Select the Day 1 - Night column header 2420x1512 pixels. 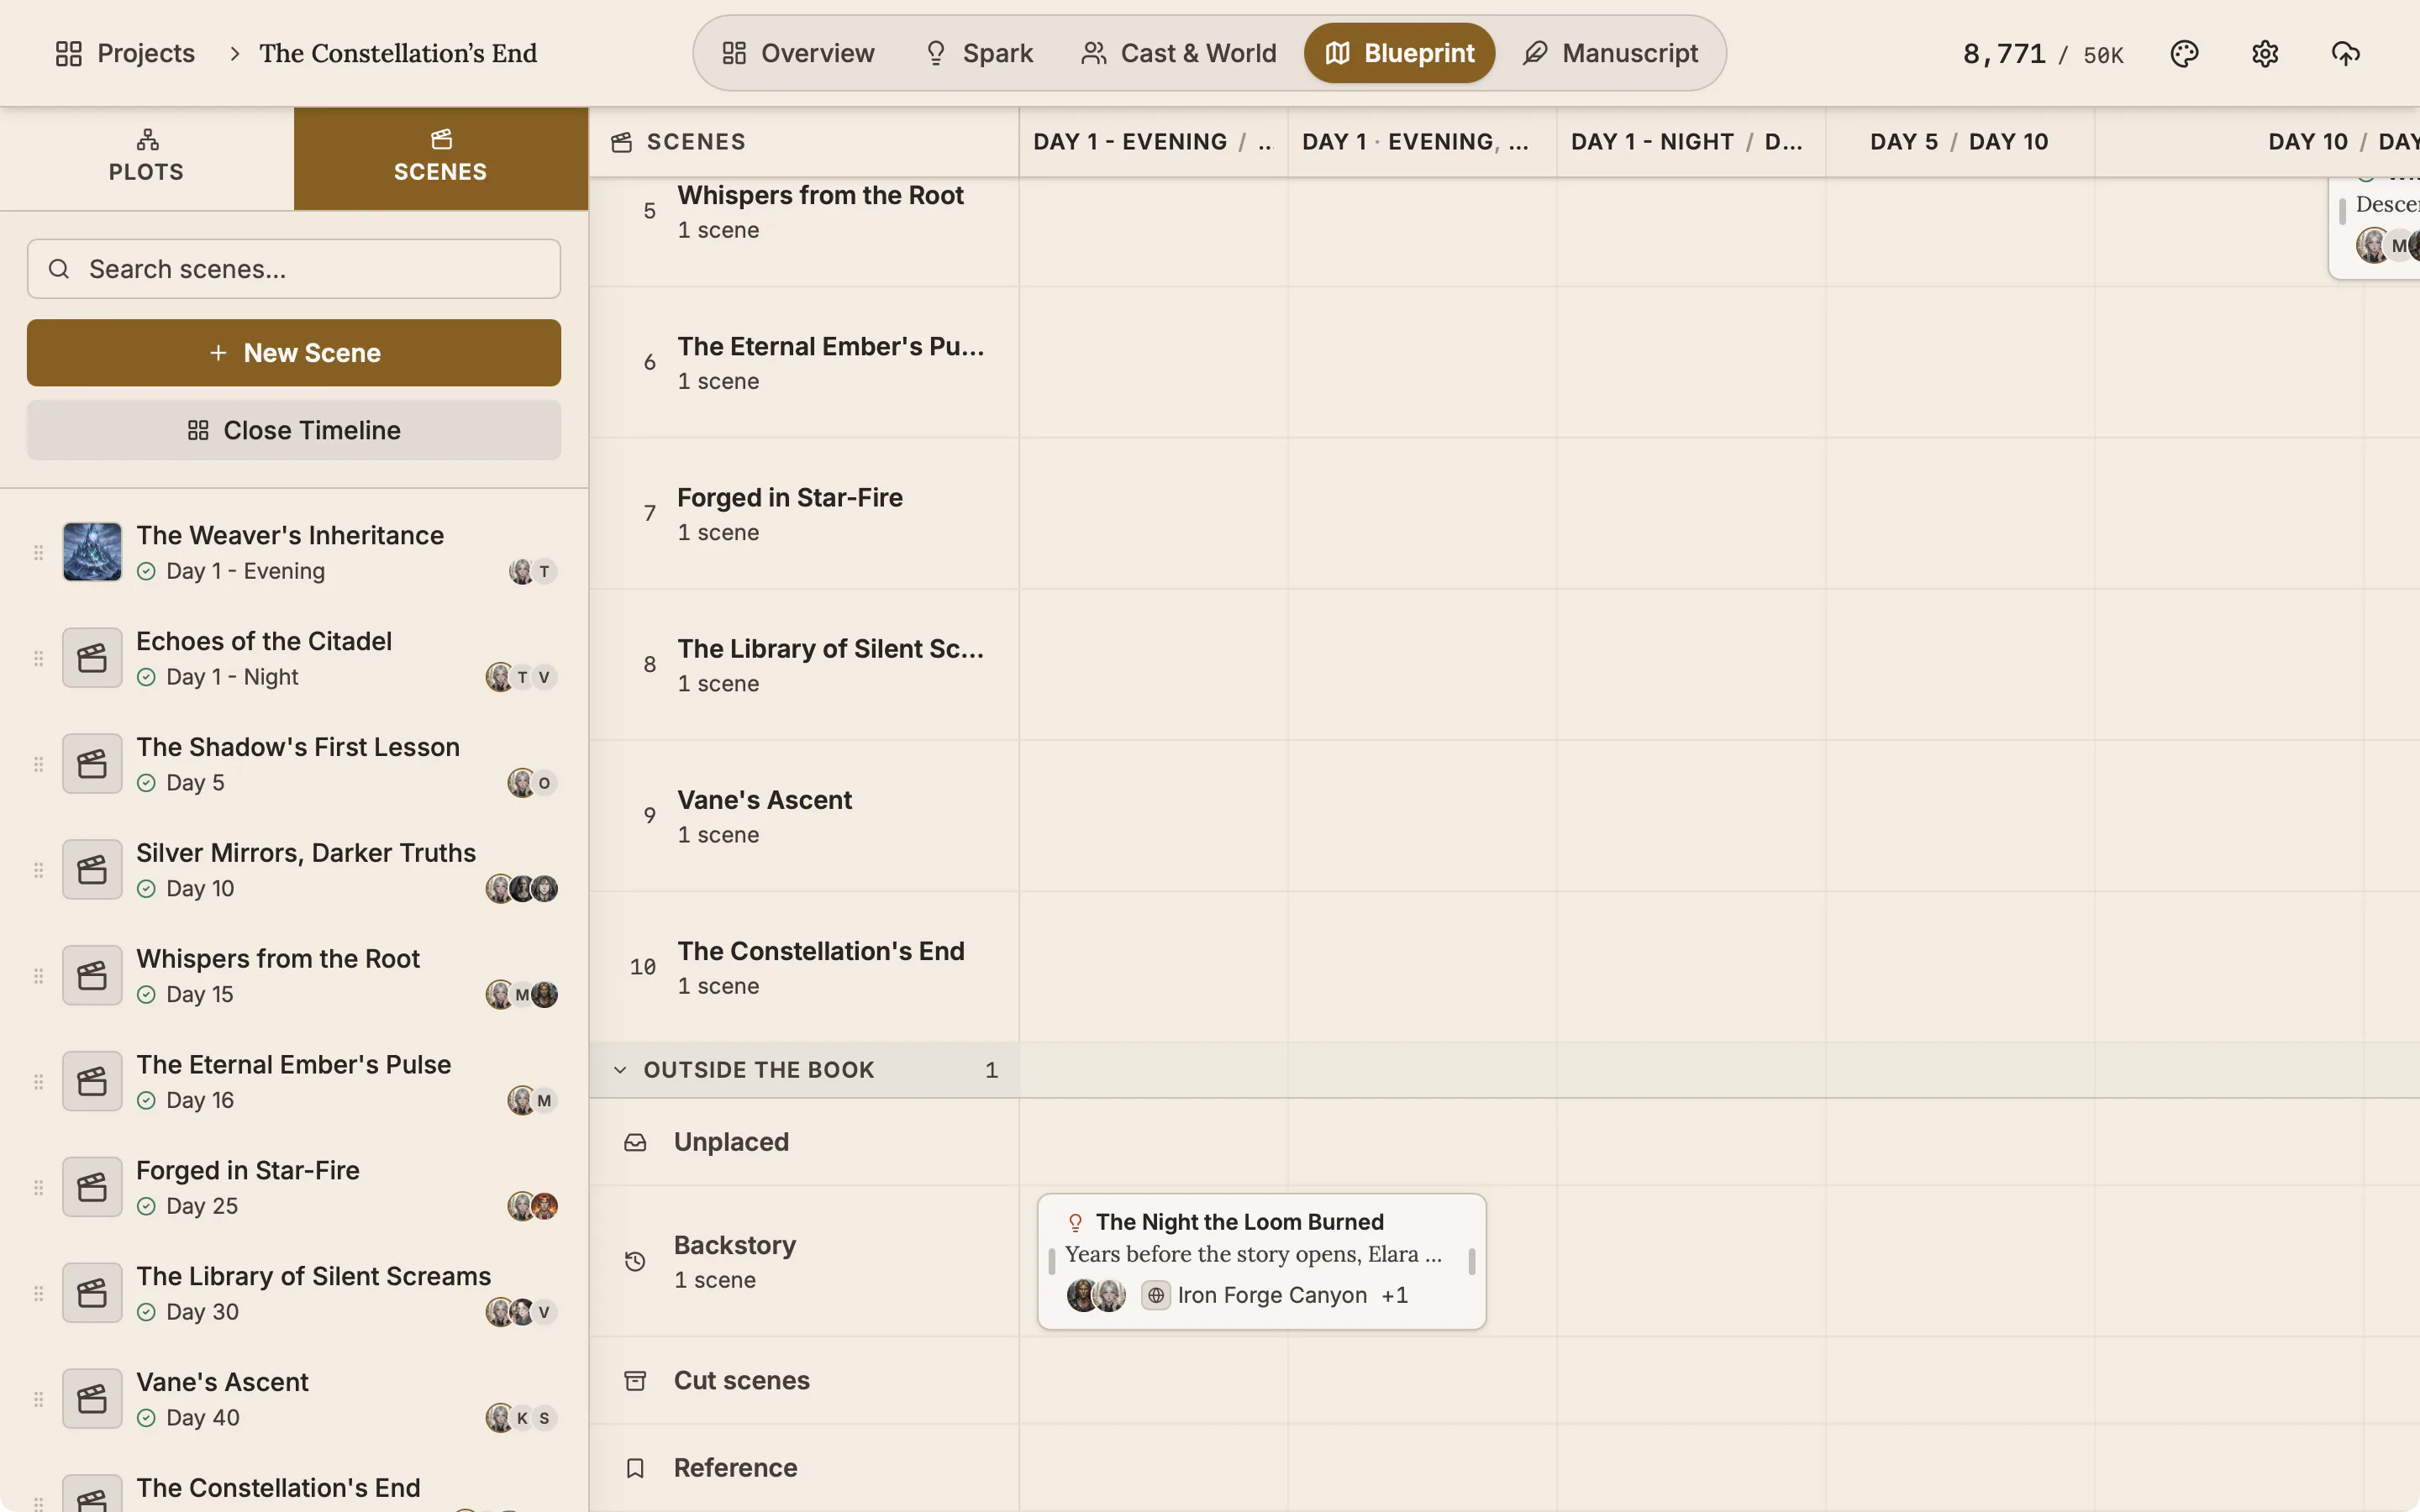click(1690, 142)
